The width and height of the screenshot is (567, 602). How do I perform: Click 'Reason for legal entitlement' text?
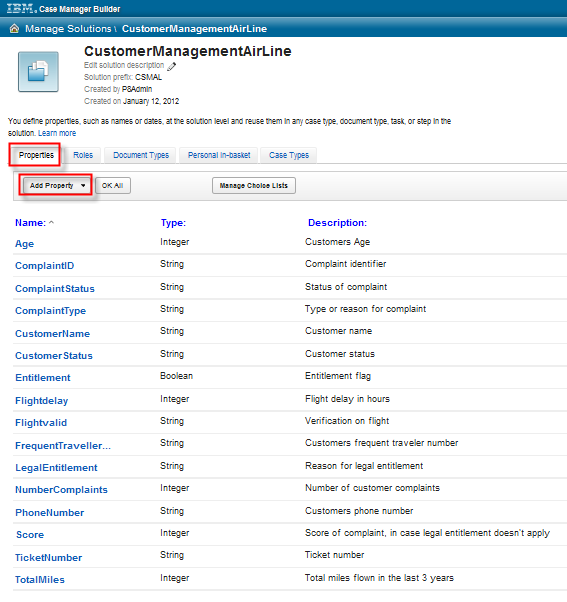tap(364, 466)
